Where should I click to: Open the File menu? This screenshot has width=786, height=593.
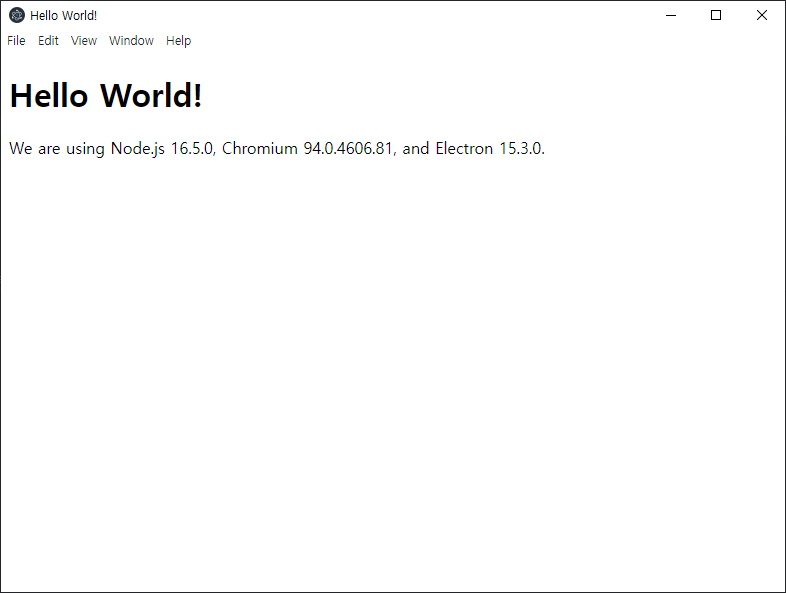[16, 41]
